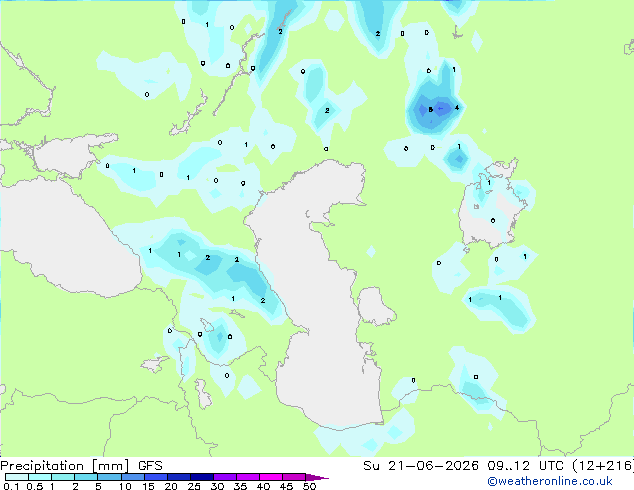Select the 20–25 mm dark navy legend swatch
Viewport: 634px width, 490px height.
pyautogui.click(x=179, y=477)
